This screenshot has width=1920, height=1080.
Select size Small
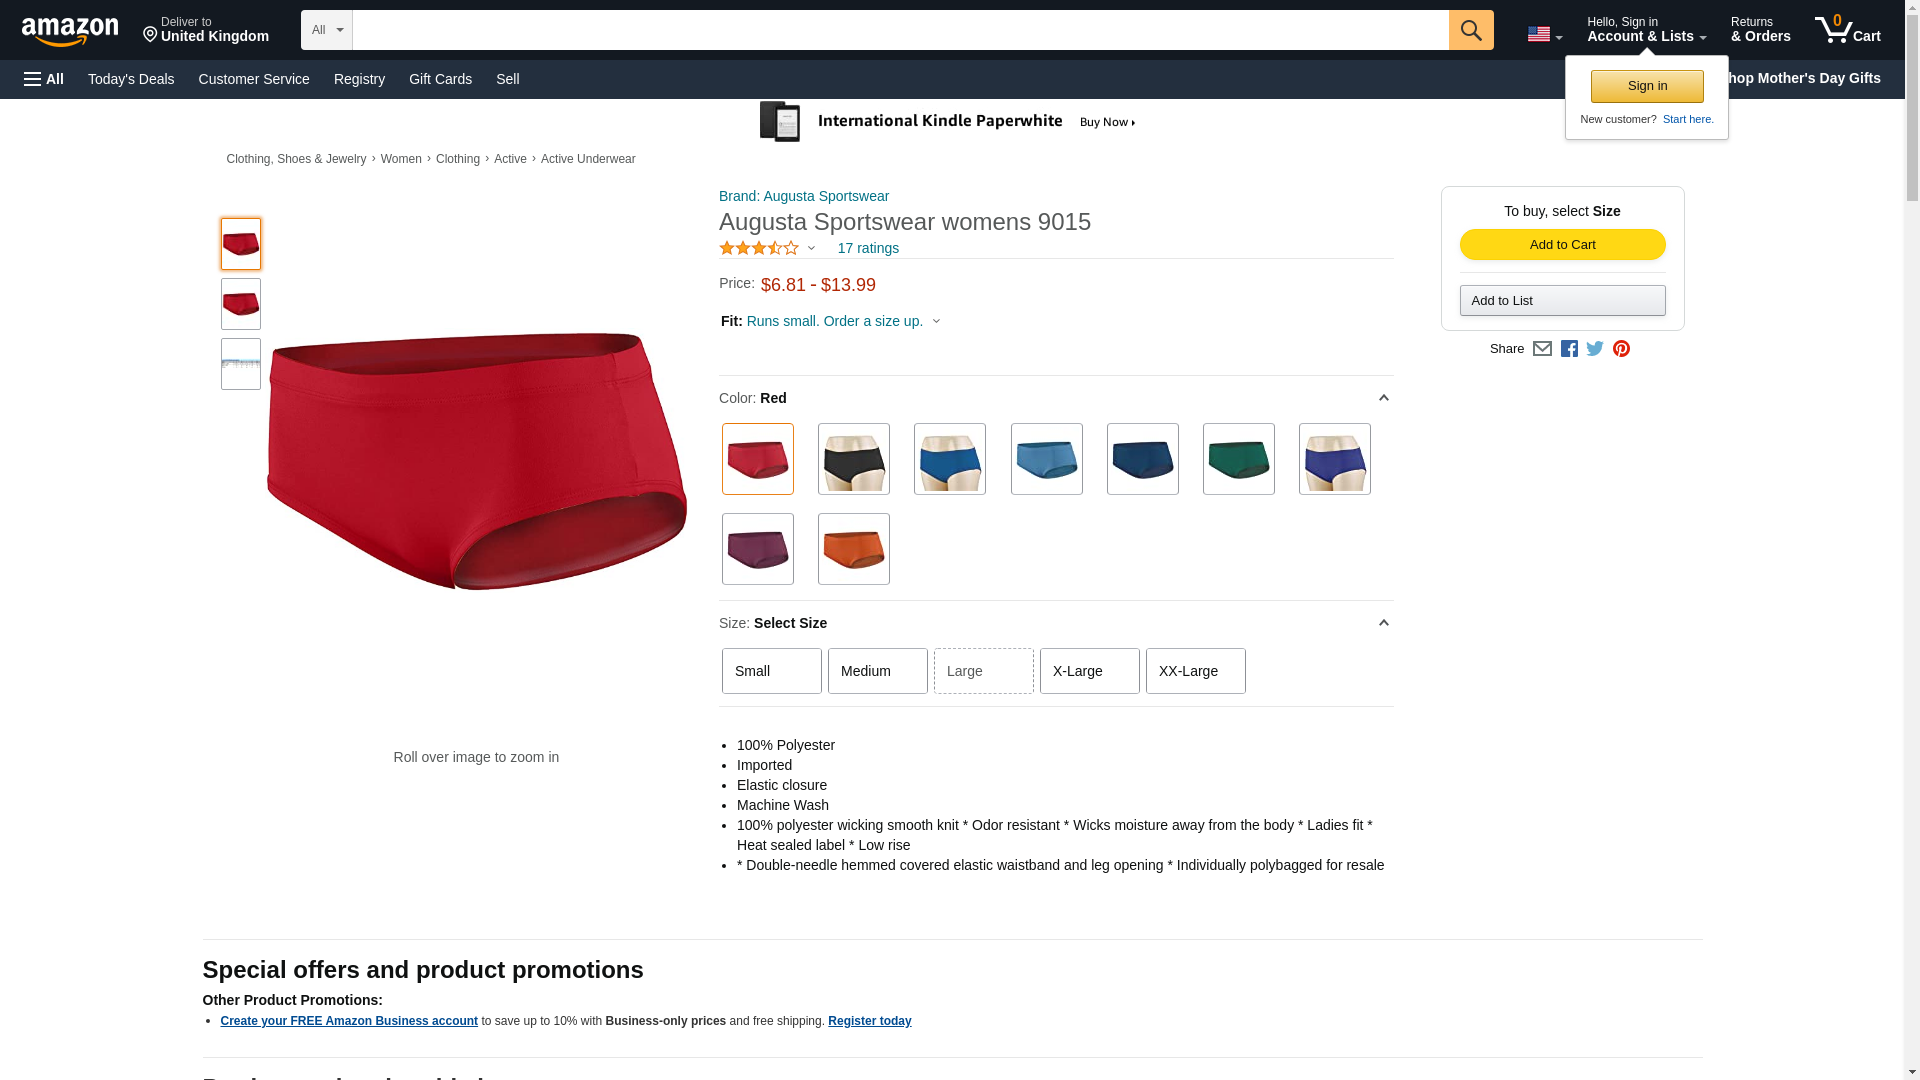(x=771, y=671)
